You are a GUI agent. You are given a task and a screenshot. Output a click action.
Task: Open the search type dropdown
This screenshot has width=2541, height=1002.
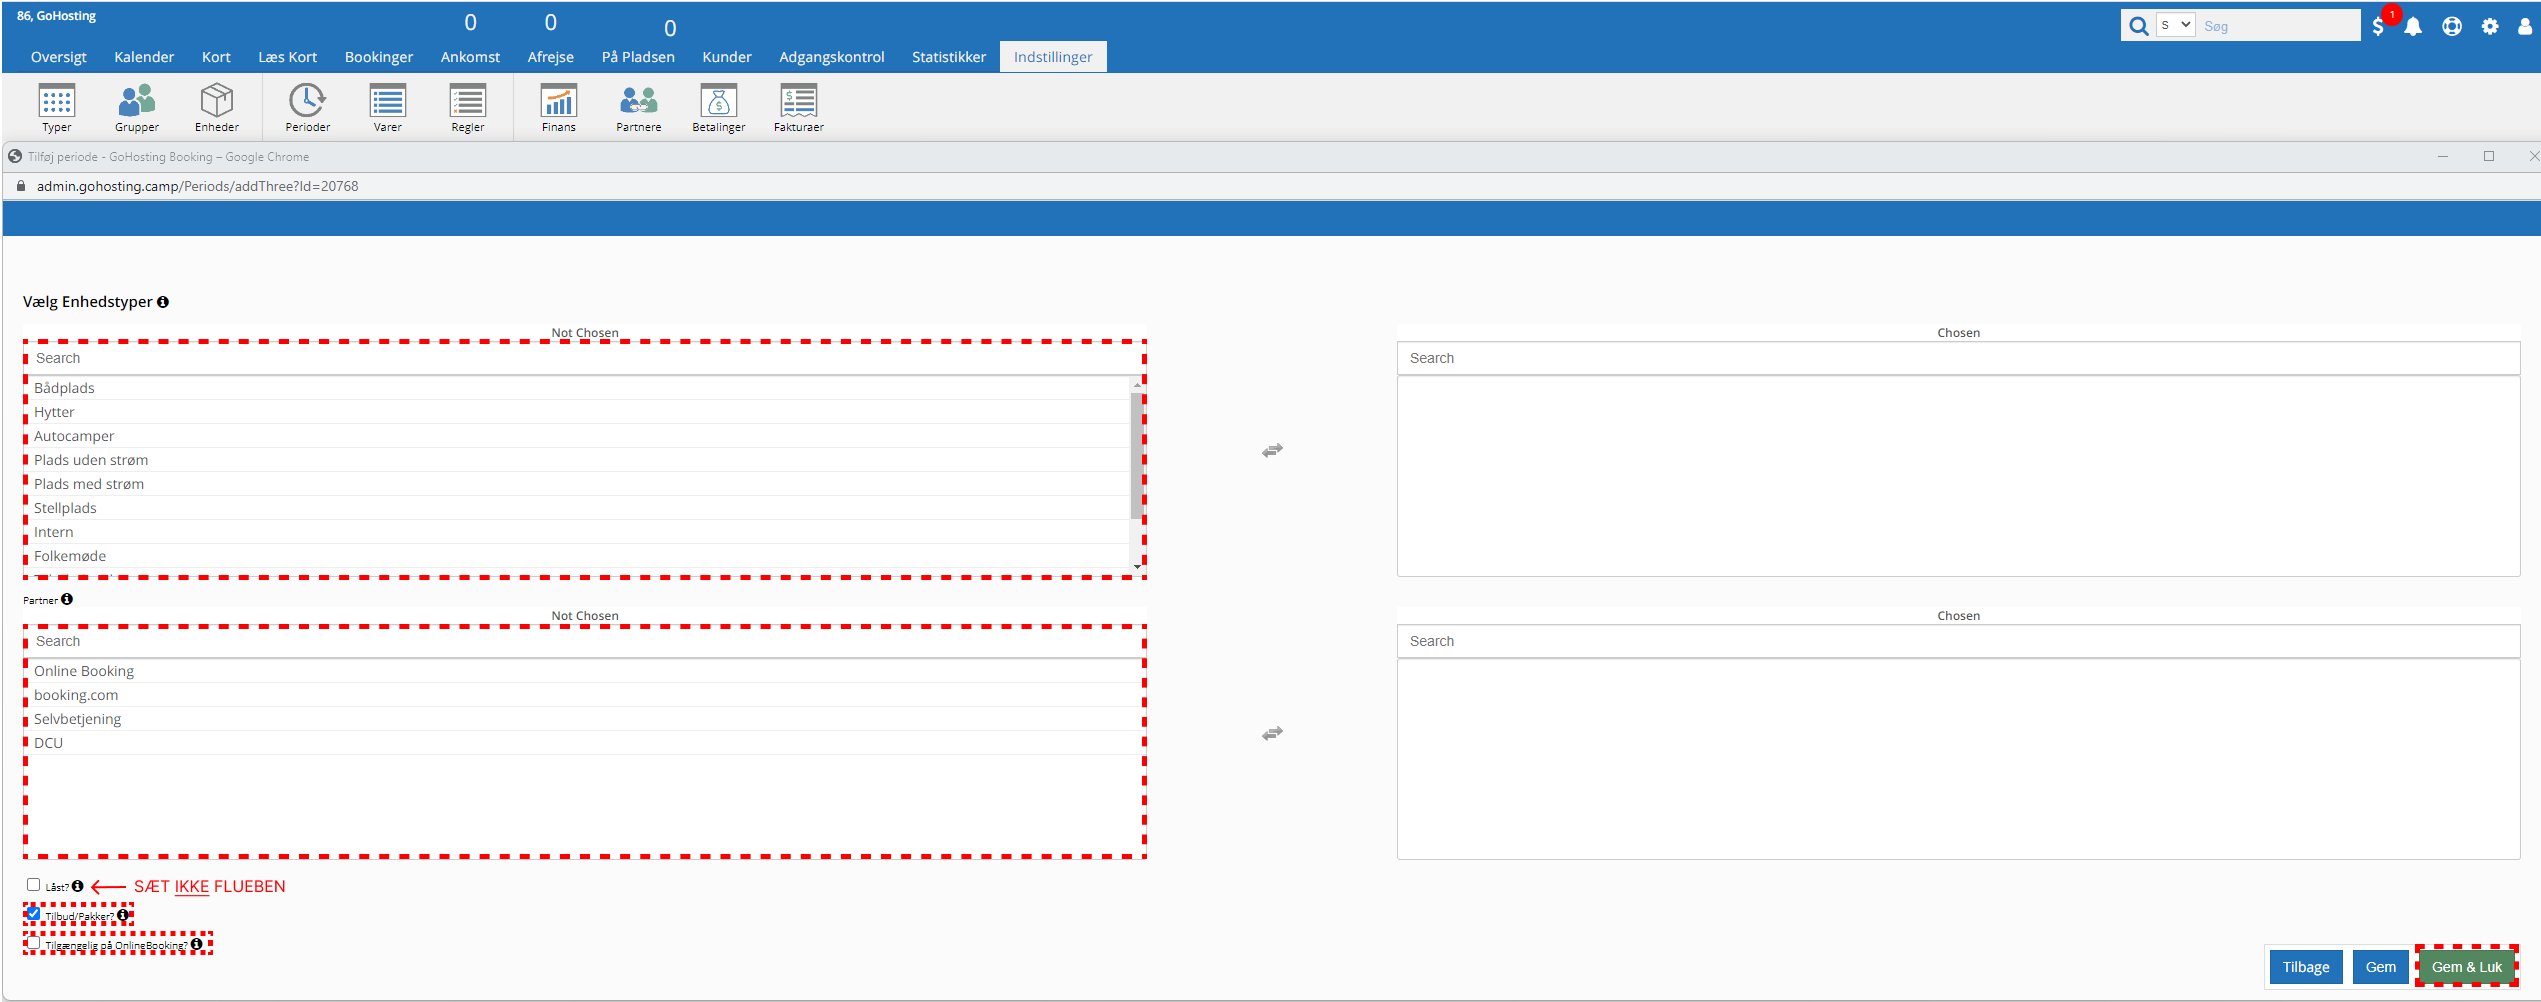click(x=2175, y=26)
